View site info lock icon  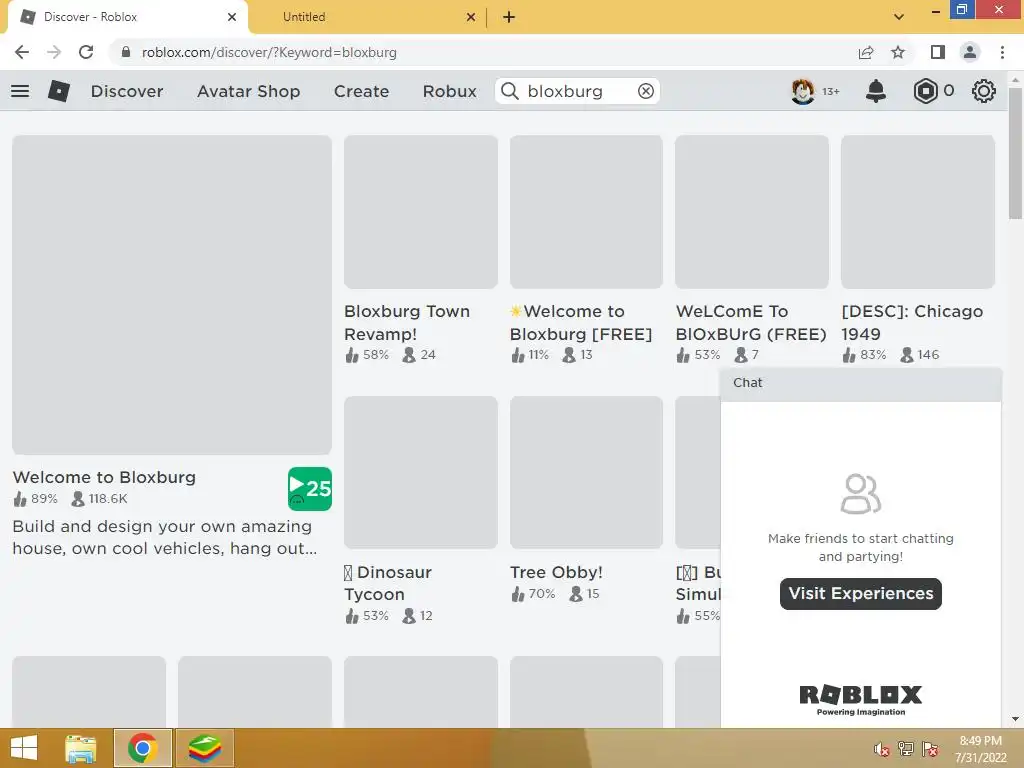[x=126, y=52]
